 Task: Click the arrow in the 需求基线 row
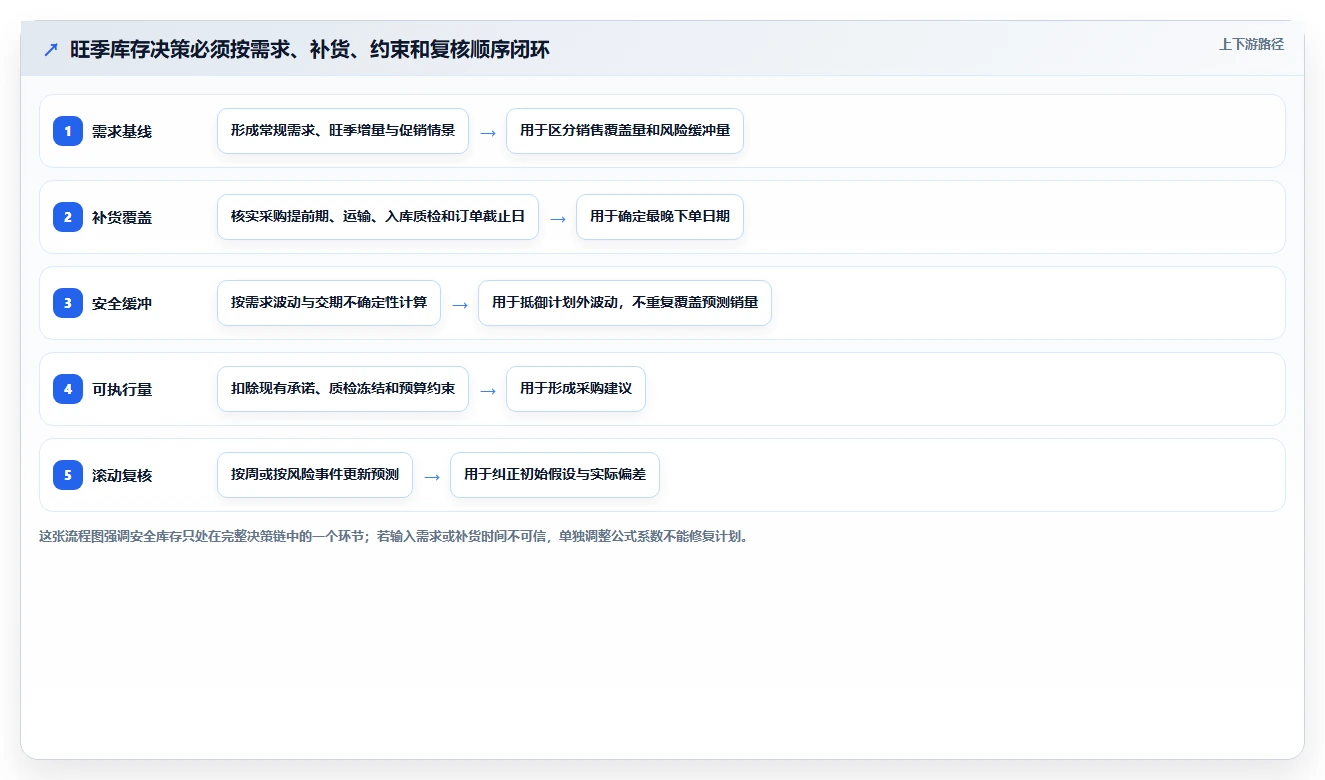pos(488,132)
